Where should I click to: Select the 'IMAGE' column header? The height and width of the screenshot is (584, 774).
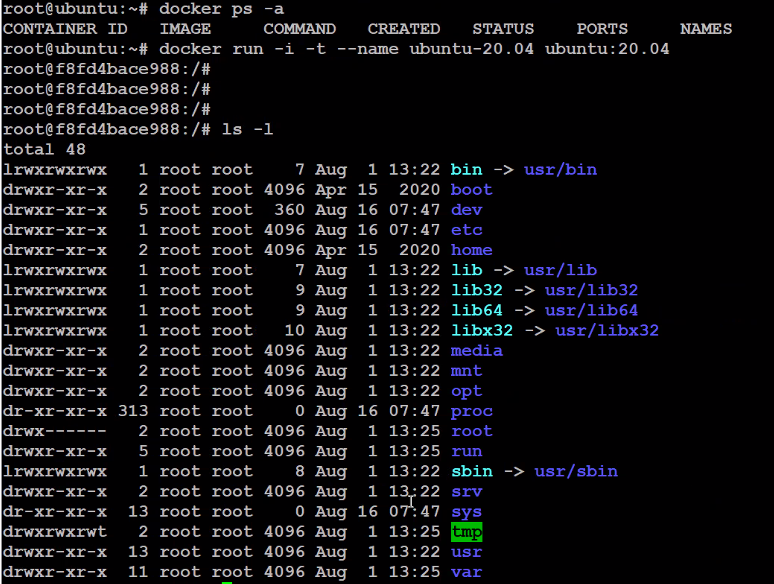185,29
